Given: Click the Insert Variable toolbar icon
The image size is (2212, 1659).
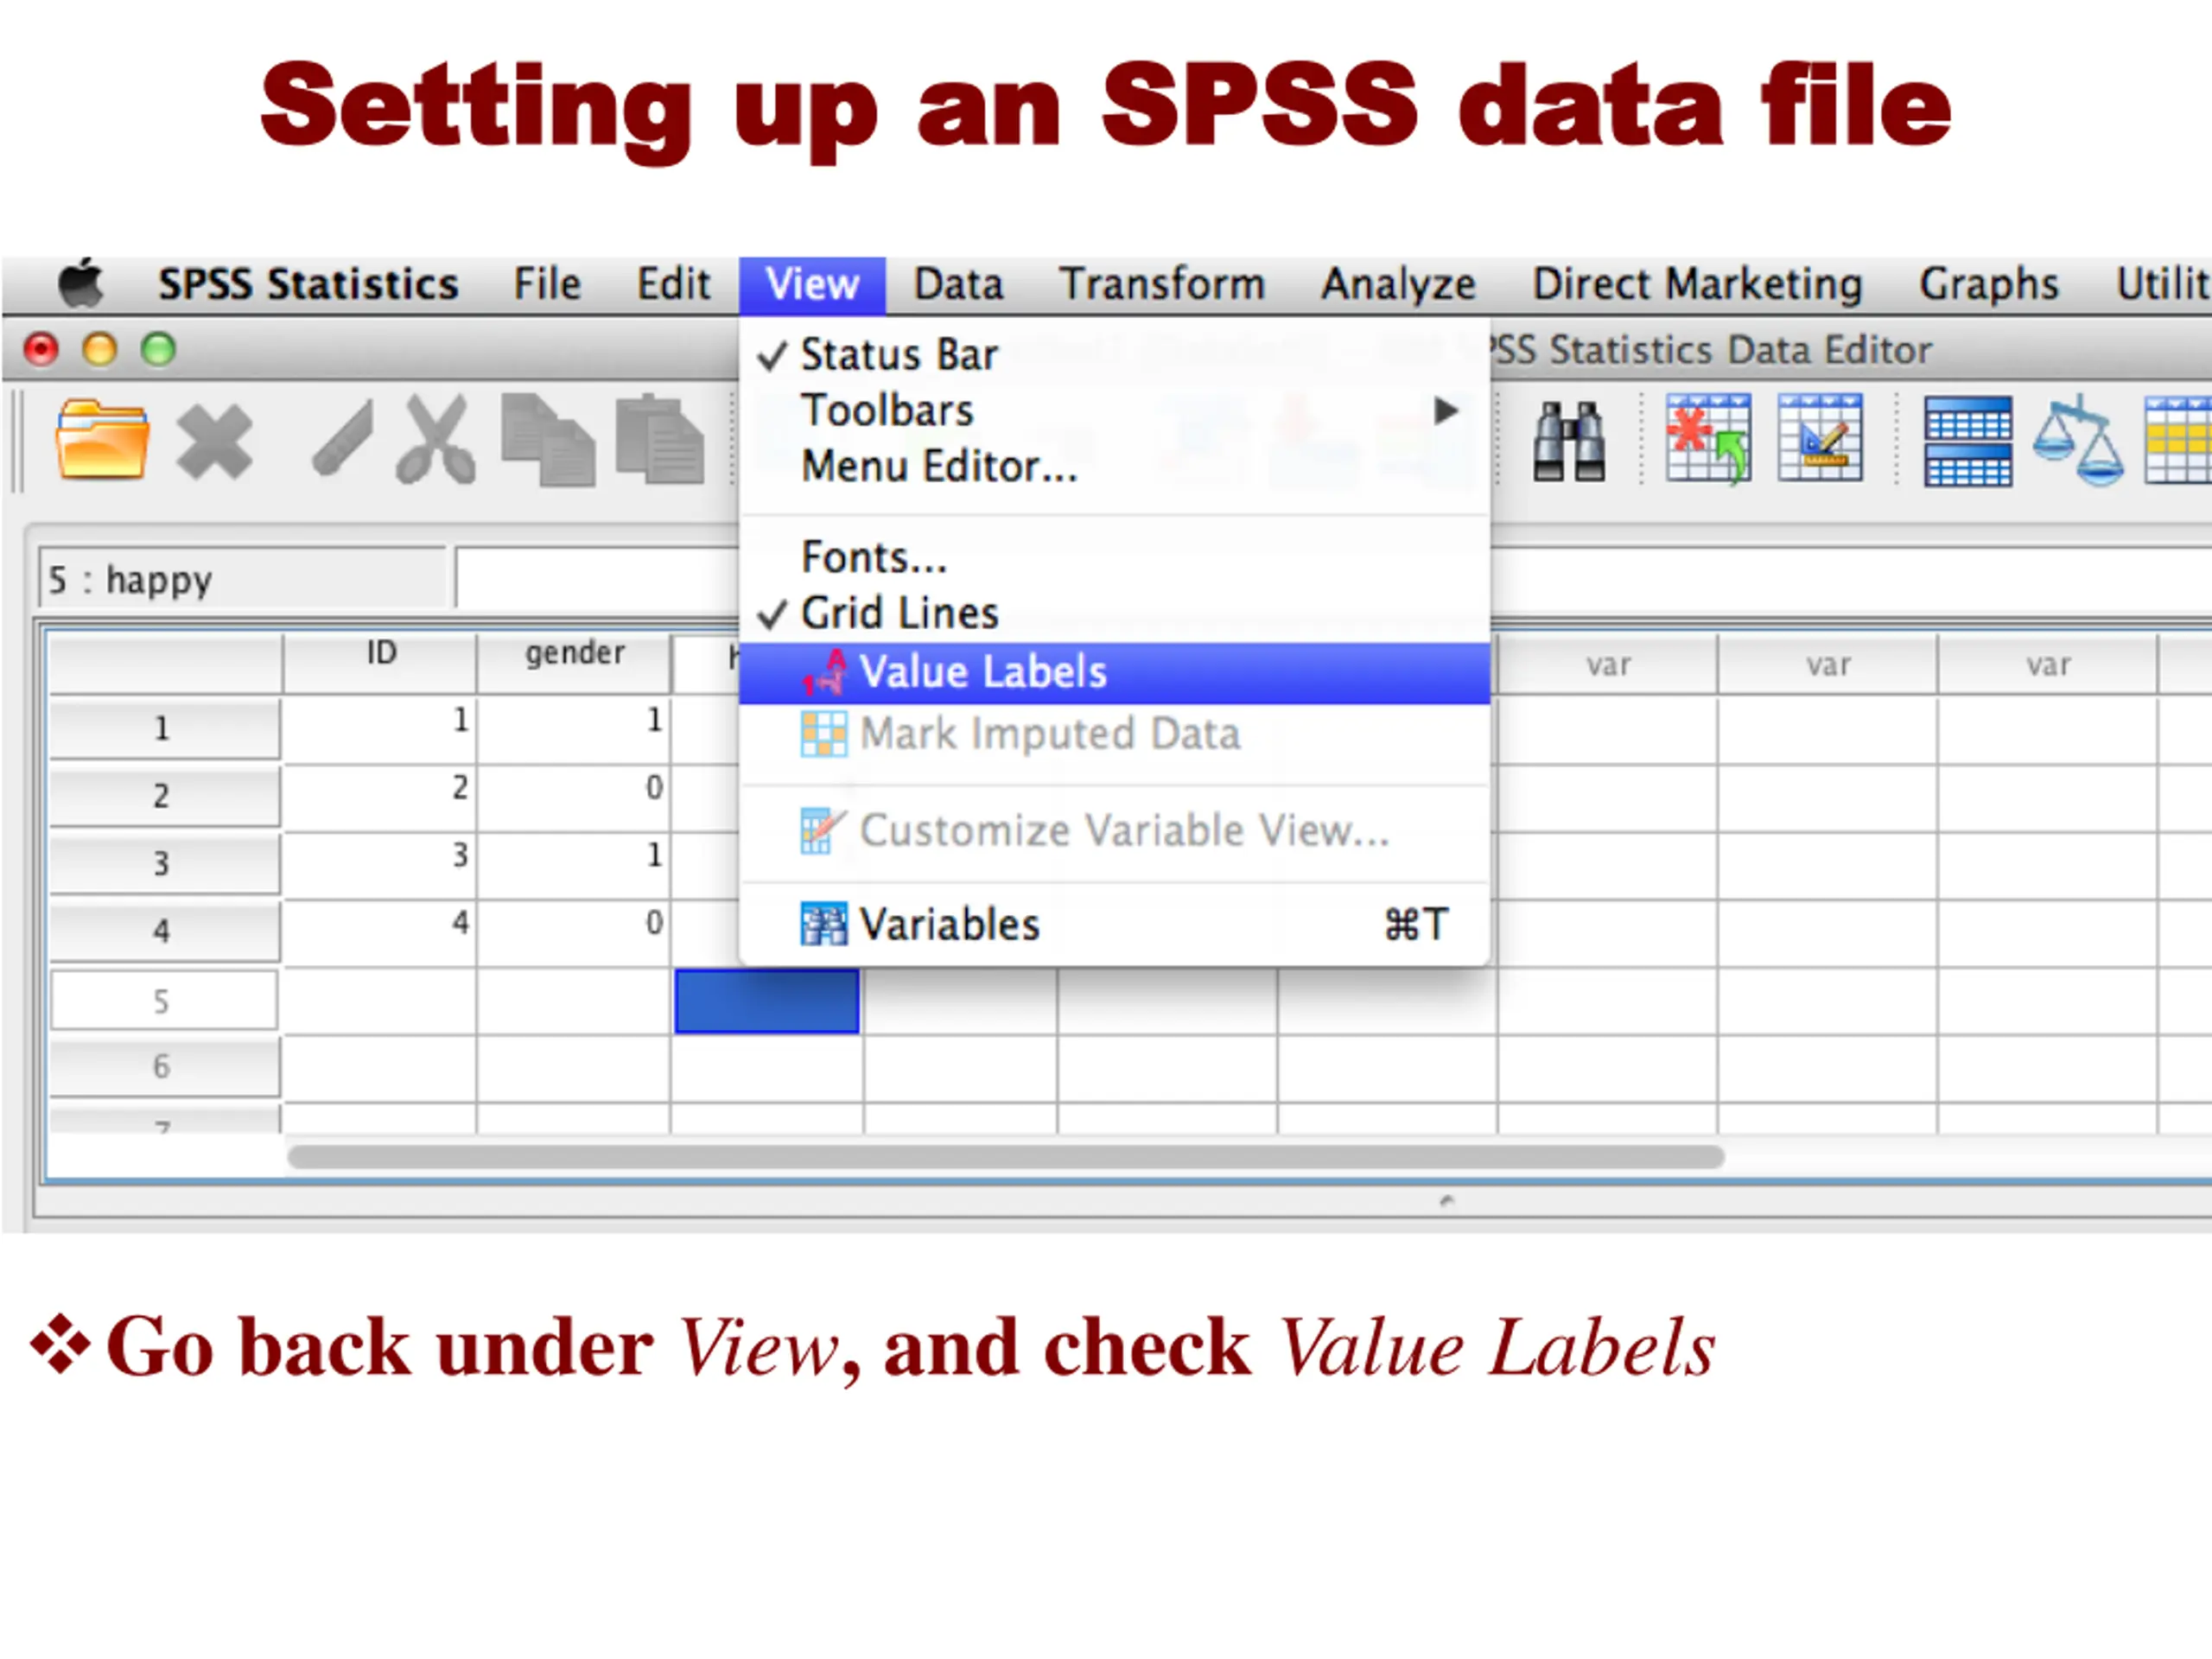Looking at the screenshot, I should [x=1820, y=438].
